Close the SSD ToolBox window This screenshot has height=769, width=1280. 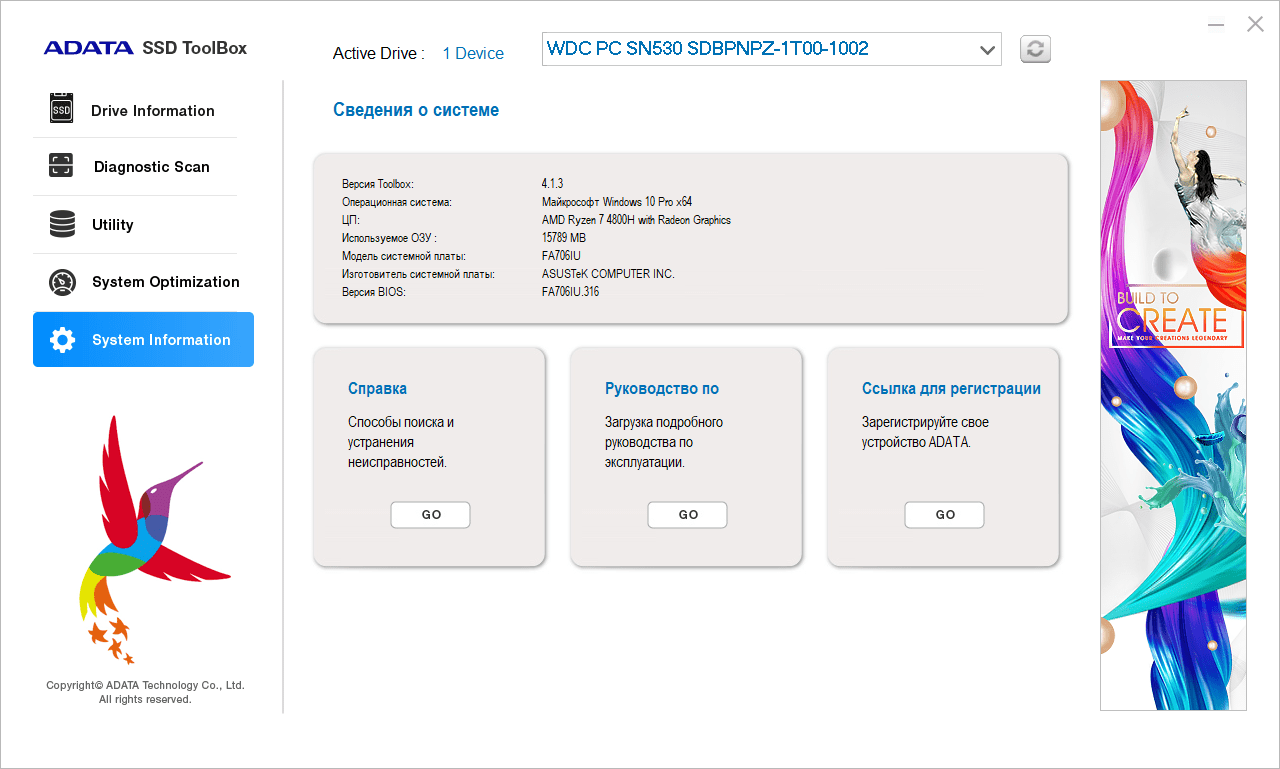[1255, 24]
